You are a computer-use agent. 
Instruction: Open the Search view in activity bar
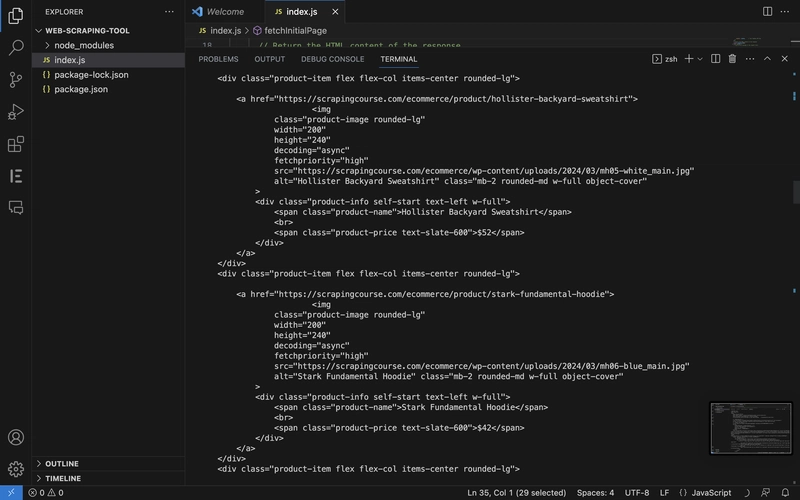click(16, 47)
